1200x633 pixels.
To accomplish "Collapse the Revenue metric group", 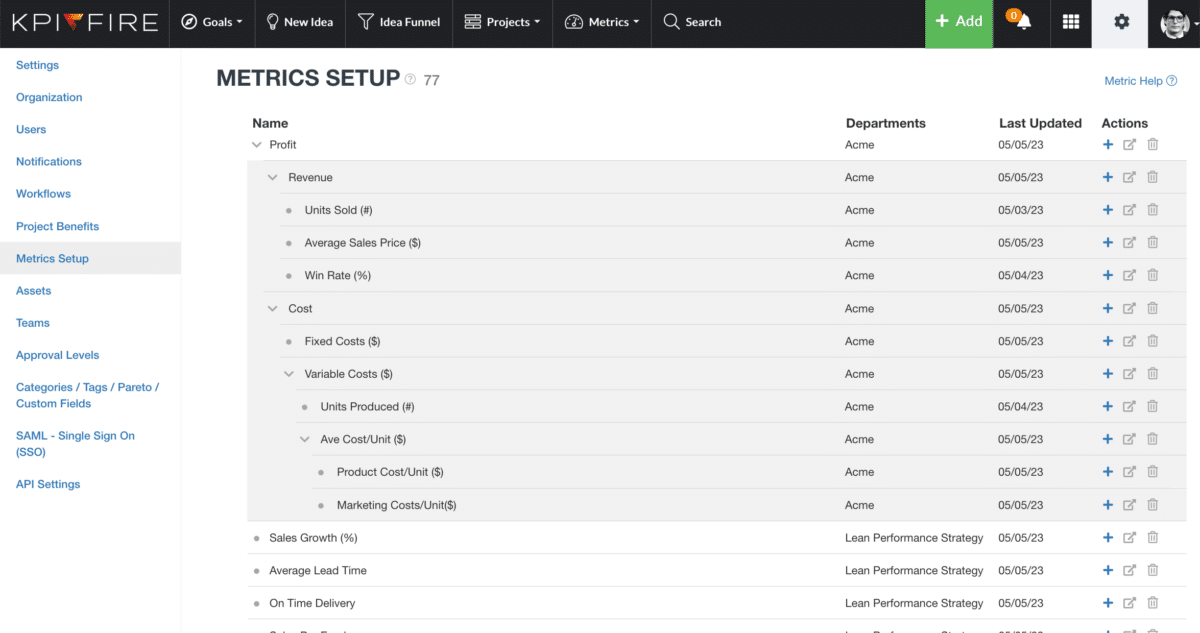I will tap(272, 178).
